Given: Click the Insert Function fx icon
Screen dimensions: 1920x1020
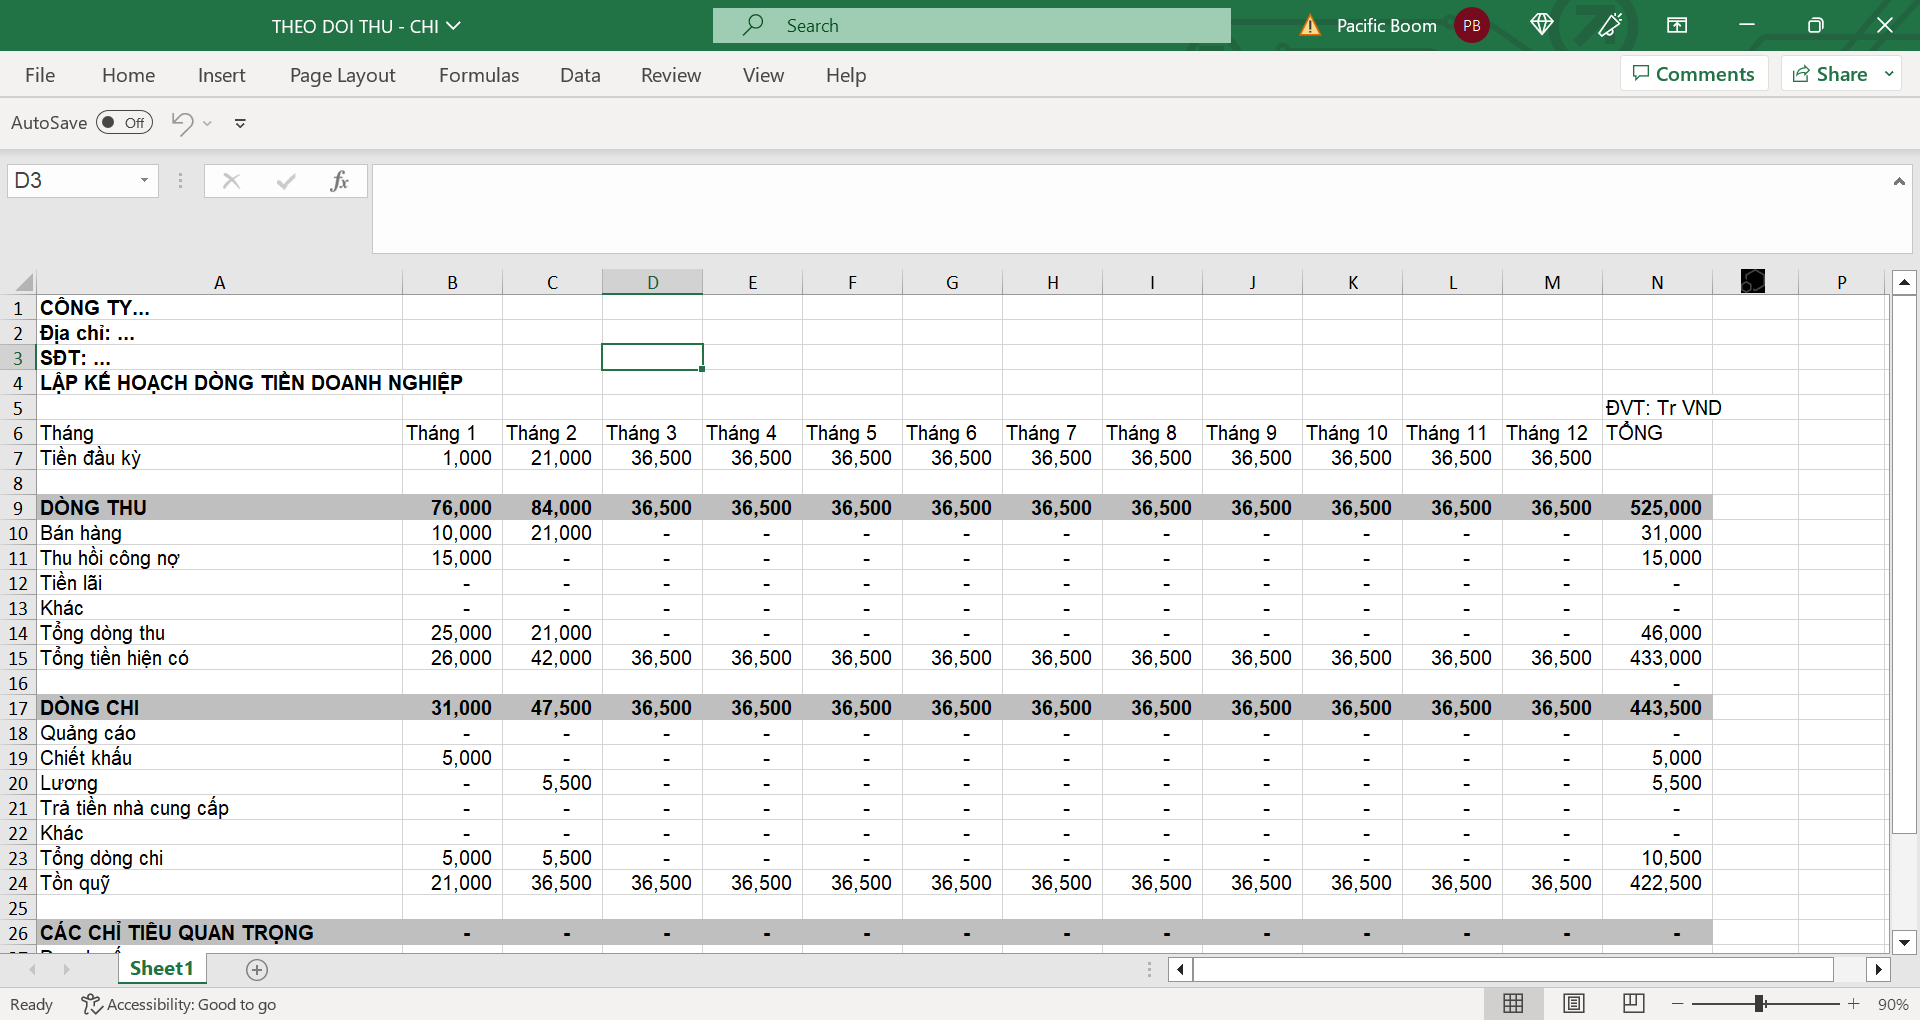Looking at the screenshot, I should click(x=339, y=181).
